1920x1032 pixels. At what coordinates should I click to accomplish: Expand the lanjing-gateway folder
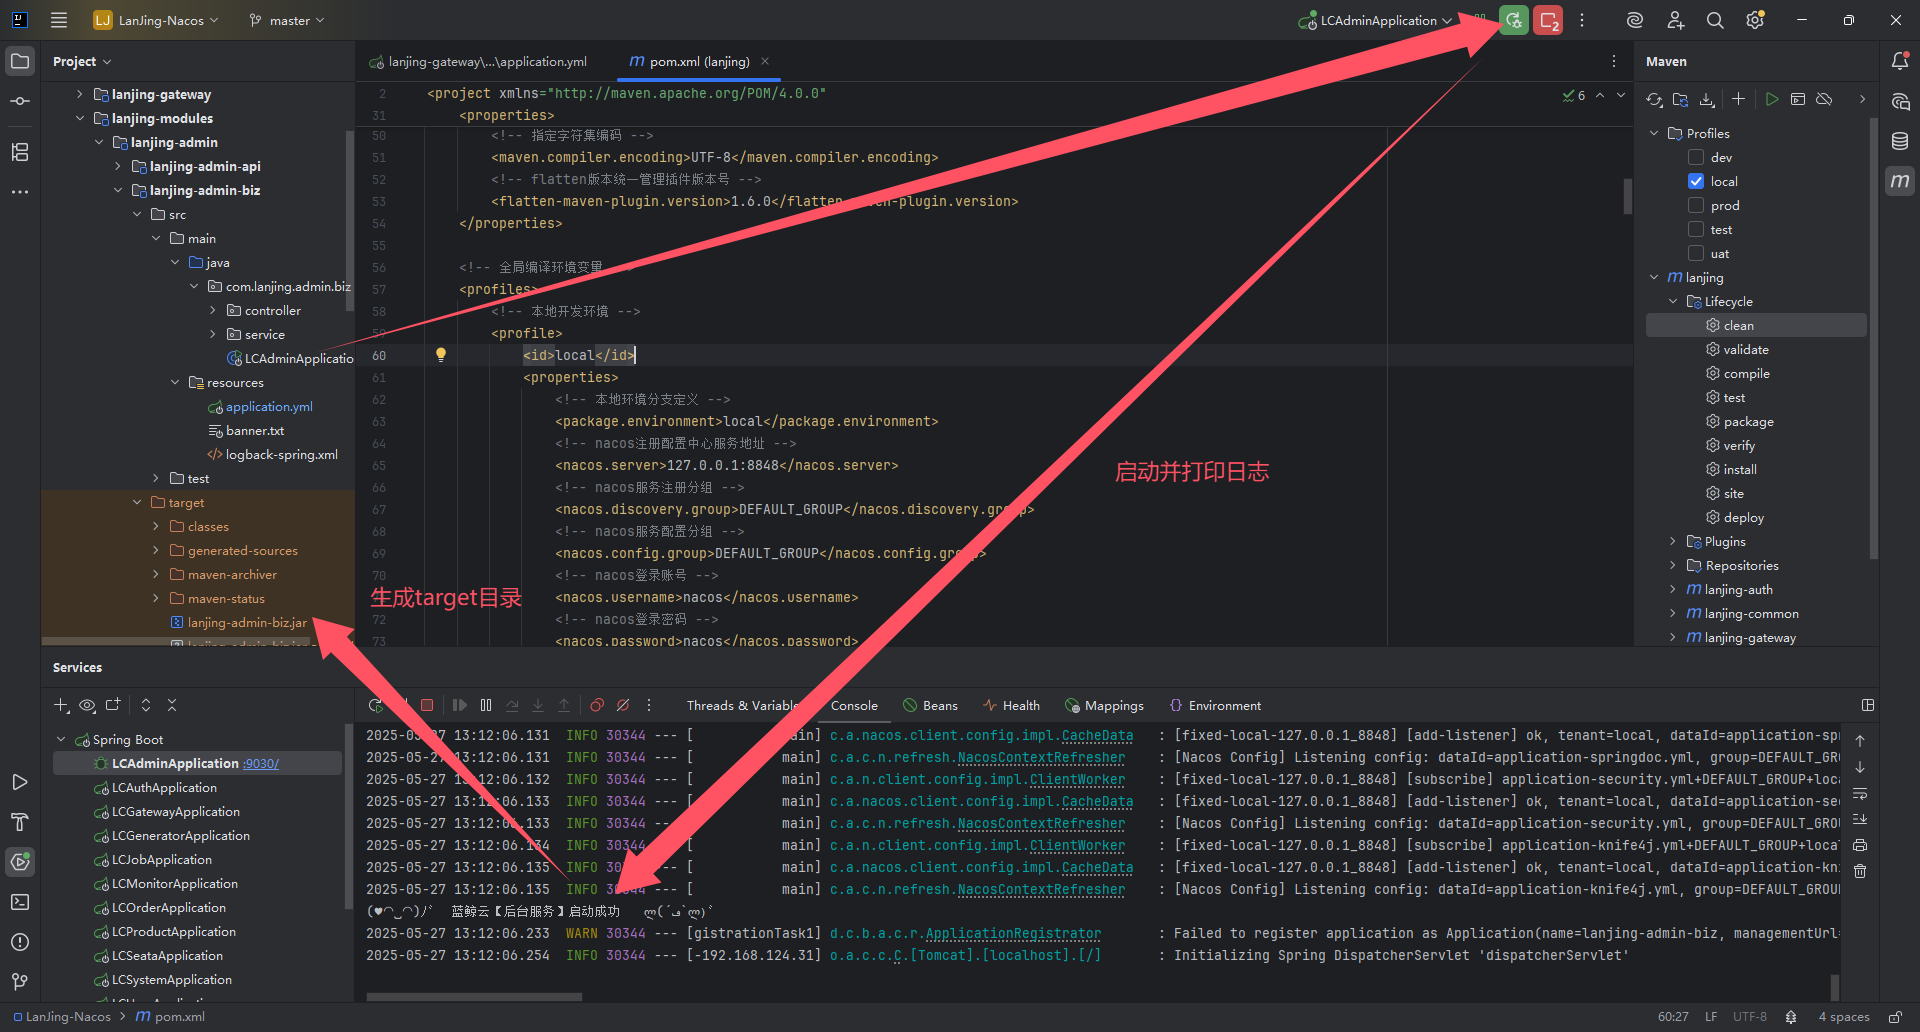click(x=80, y=94)
